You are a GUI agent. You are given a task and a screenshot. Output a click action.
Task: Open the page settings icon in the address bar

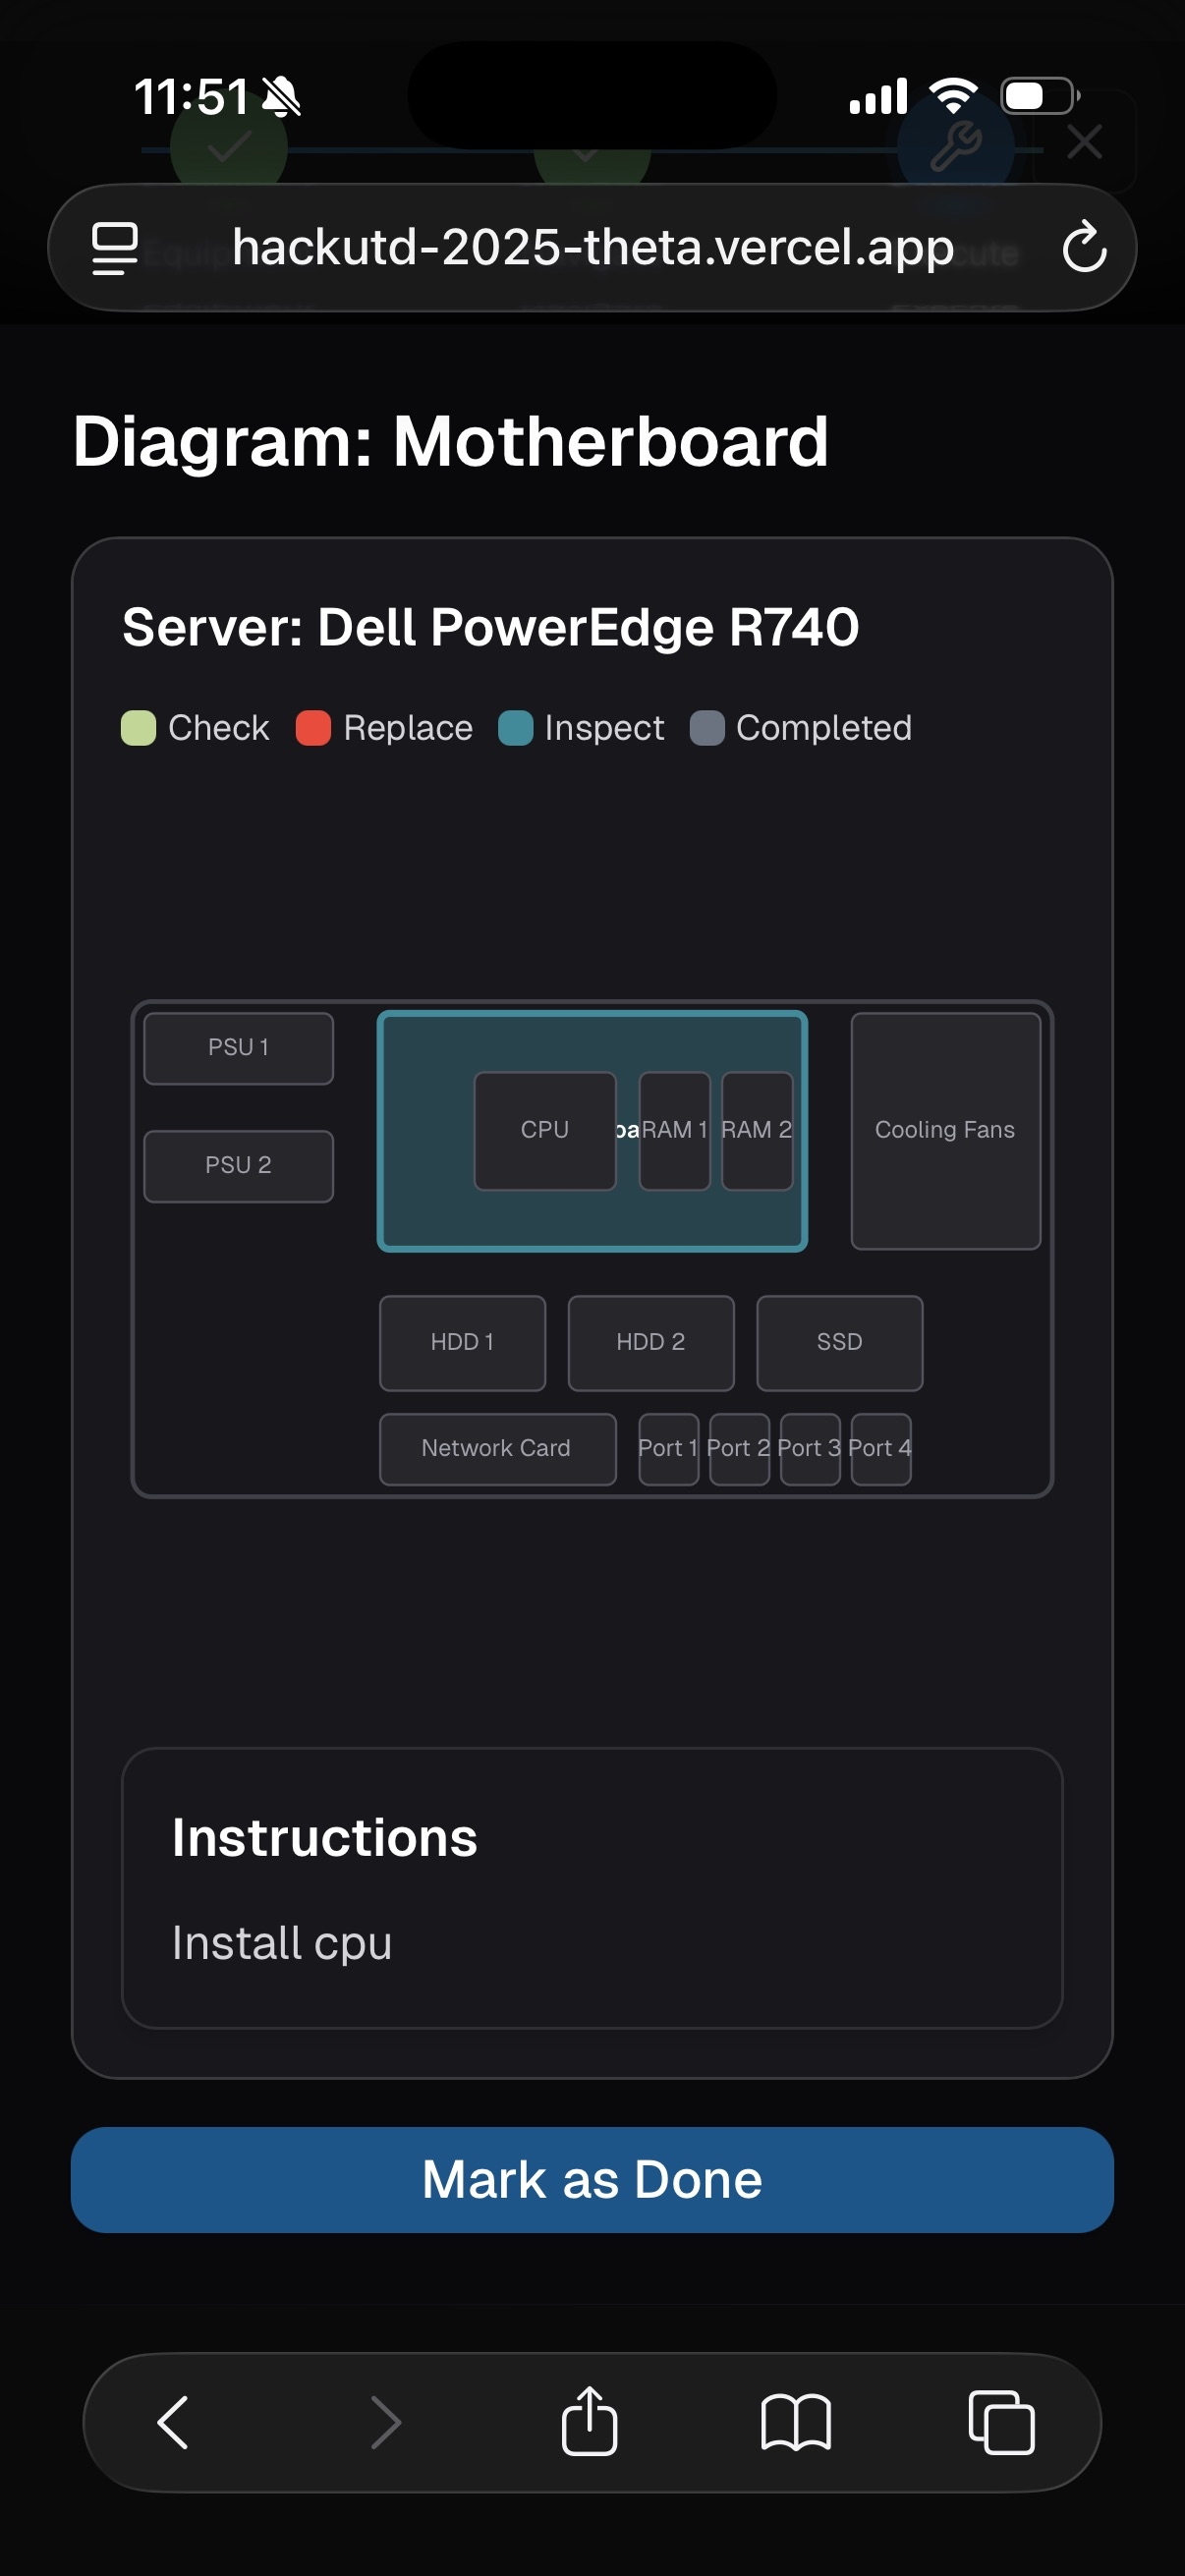point(114,248)
